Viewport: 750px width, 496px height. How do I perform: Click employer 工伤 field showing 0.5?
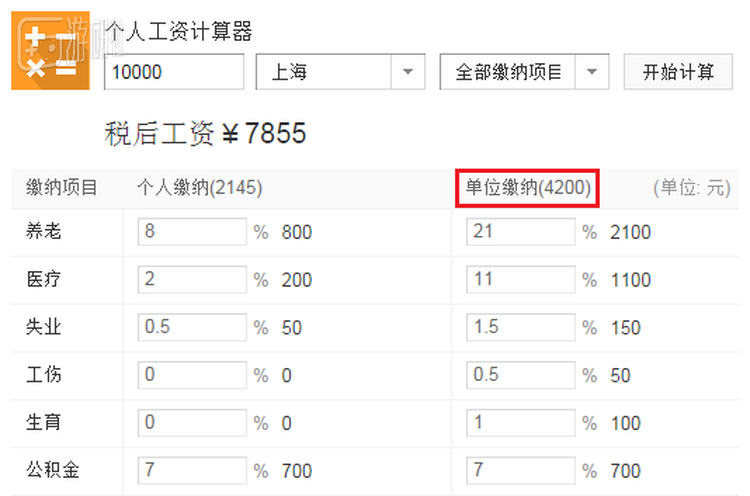[x=520, y=375]
